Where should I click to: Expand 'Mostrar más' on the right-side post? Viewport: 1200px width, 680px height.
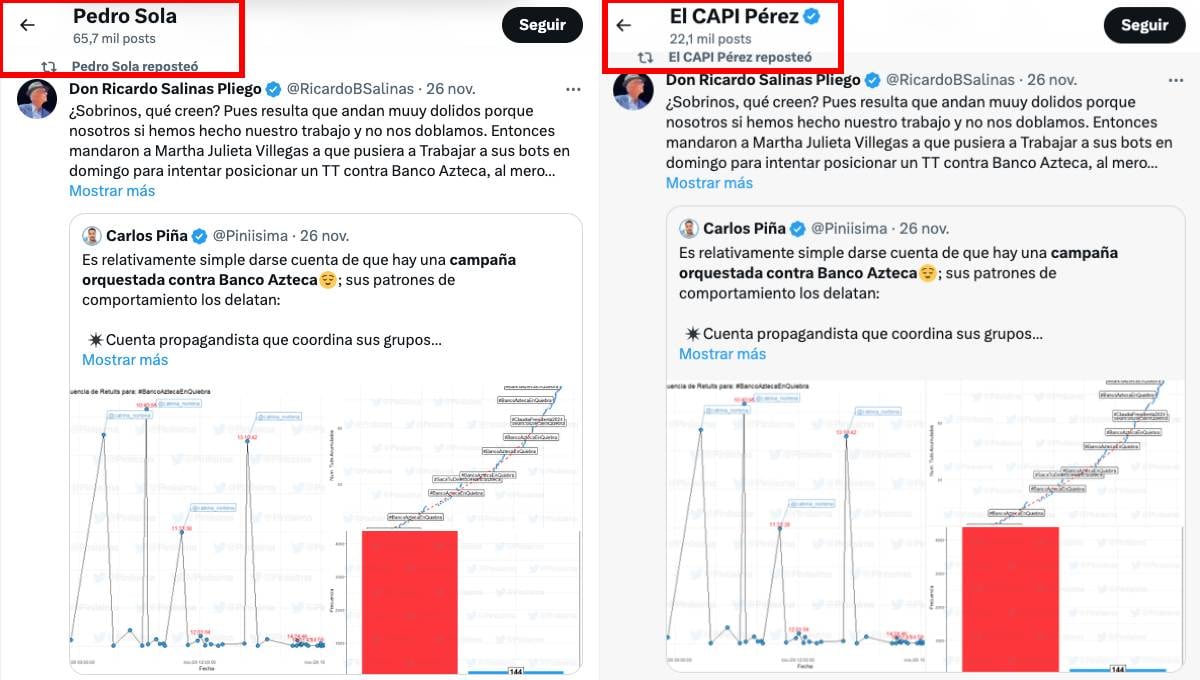tap(710, 183)
